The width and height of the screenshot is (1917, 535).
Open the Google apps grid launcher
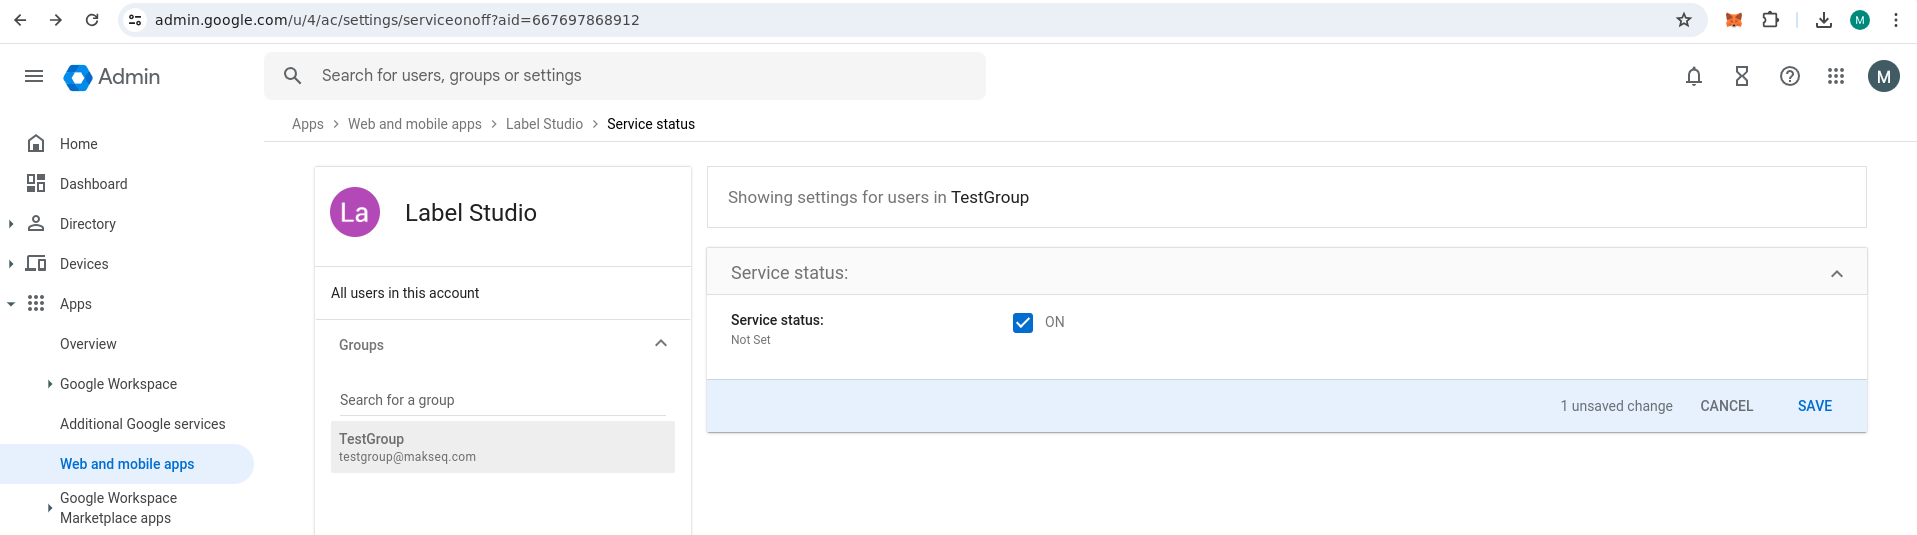pos(1835,76)
